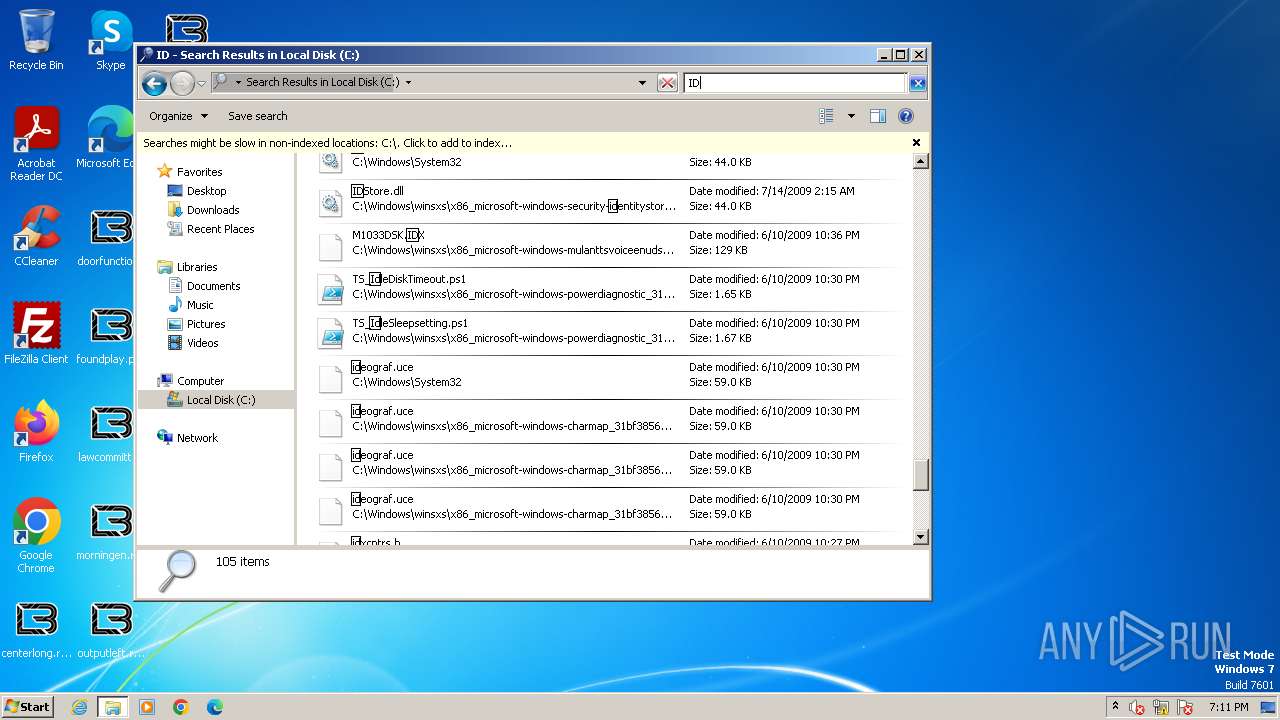Select TS_IdeSleepsetting.ps1 script icon
Image resolution: width=1280 pixels, height=720 pixels.
click(x=330, y=335)
